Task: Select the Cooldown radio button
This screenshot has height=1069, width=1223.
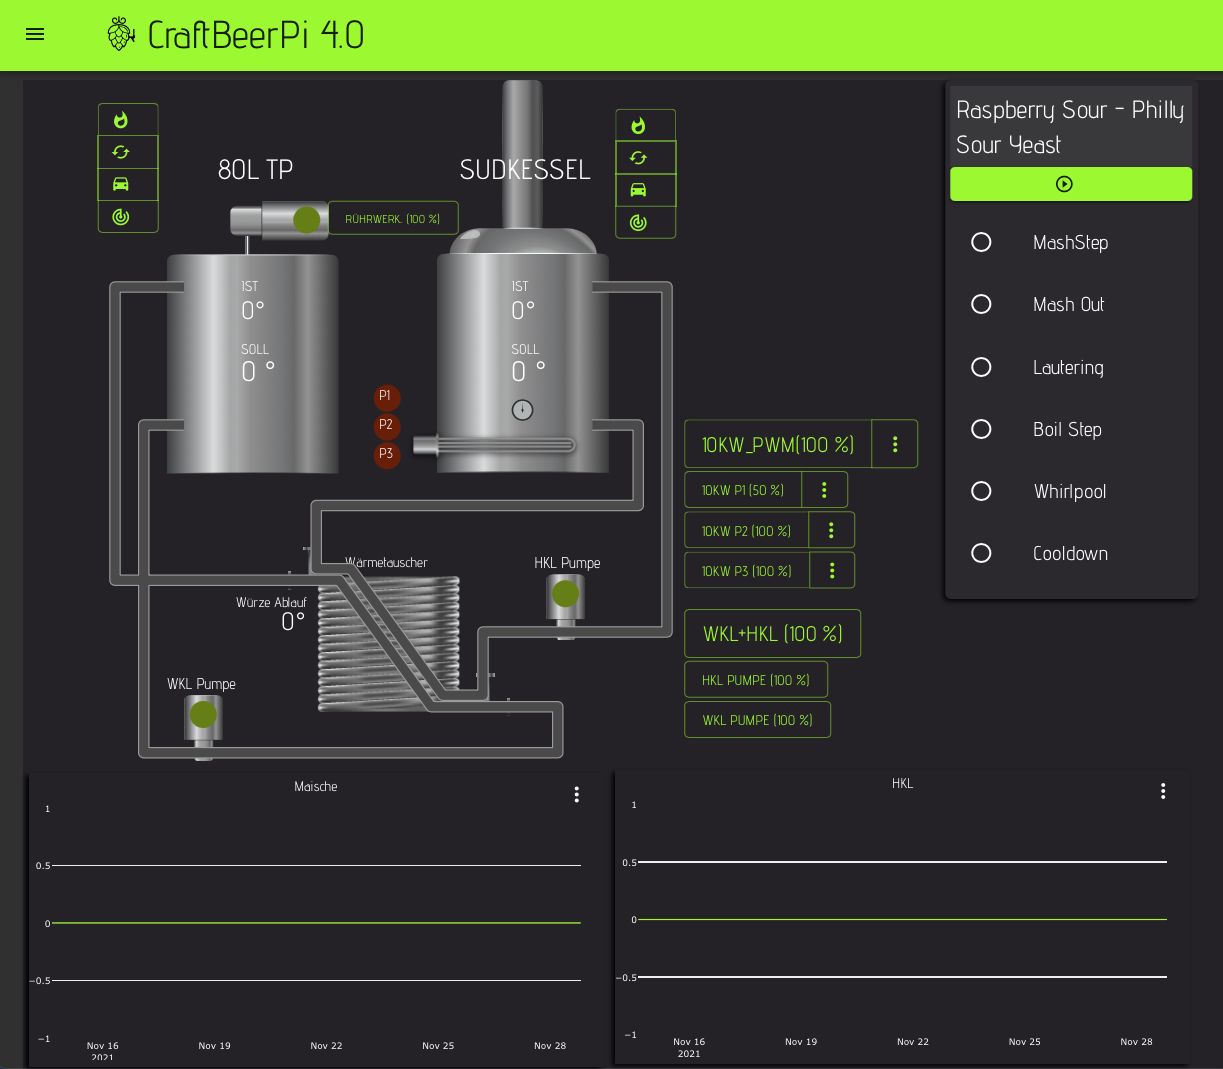Action: point(981,553)
